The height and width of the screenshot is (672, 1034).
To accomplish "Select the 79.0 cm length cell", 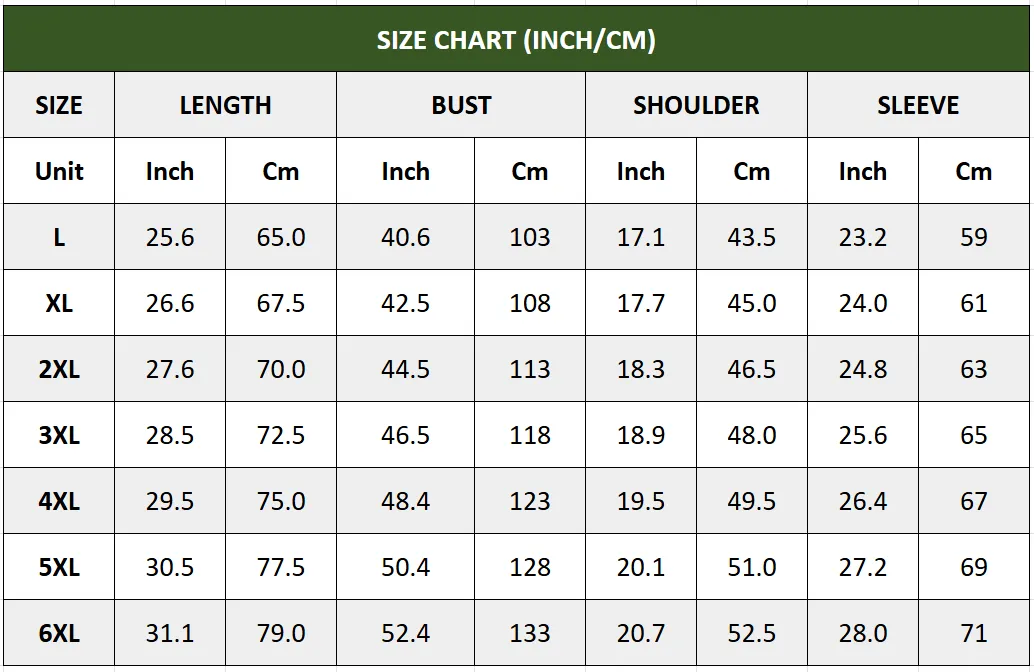I will [281, 632].
